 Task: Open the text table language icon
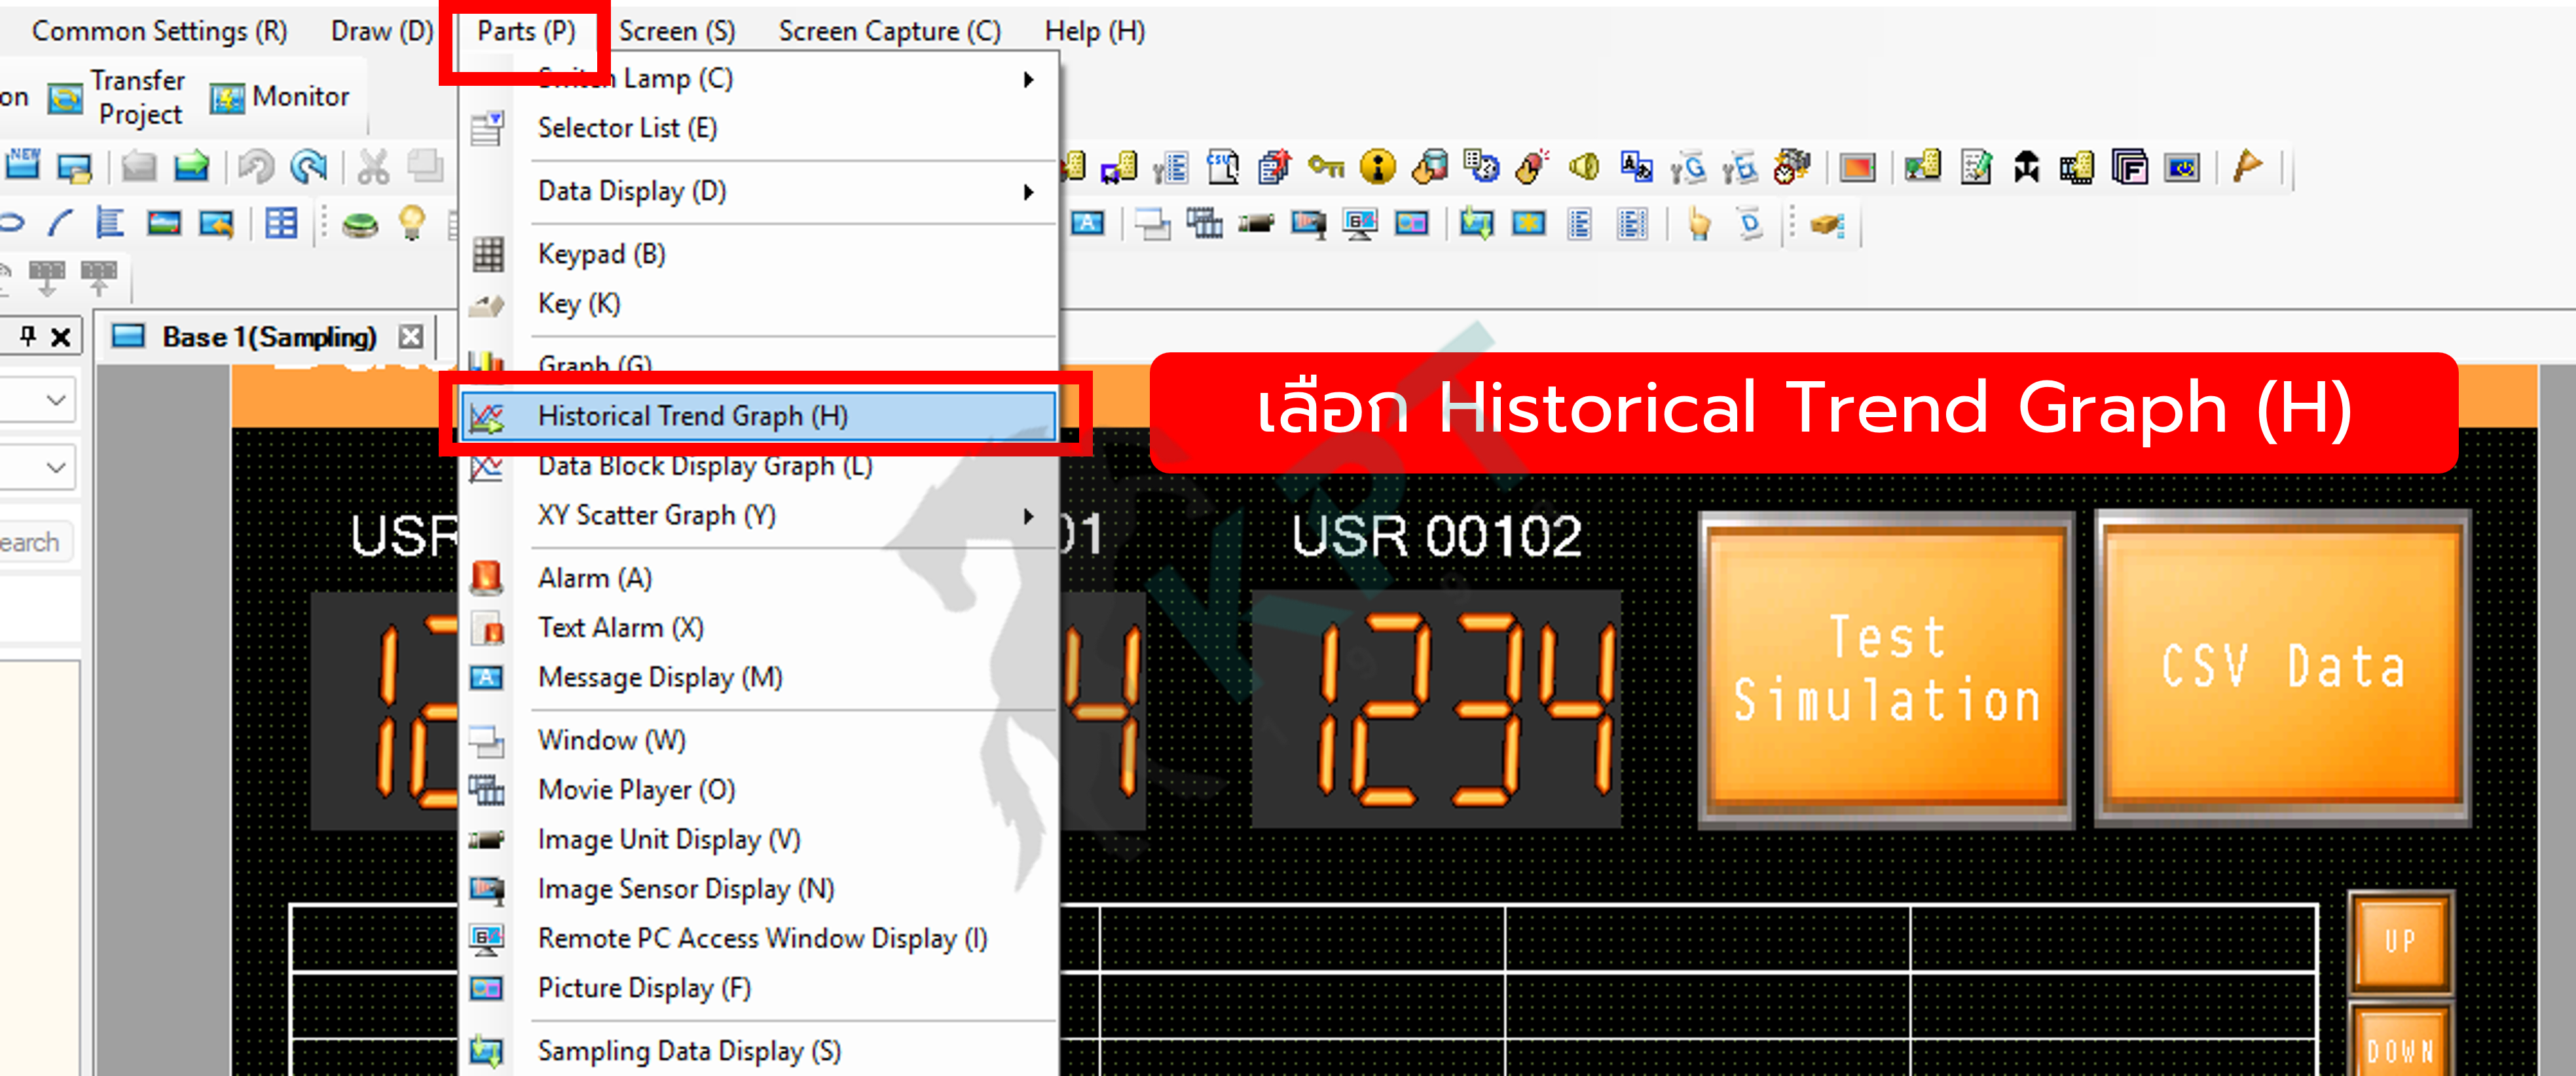(x=1636, y=167)
